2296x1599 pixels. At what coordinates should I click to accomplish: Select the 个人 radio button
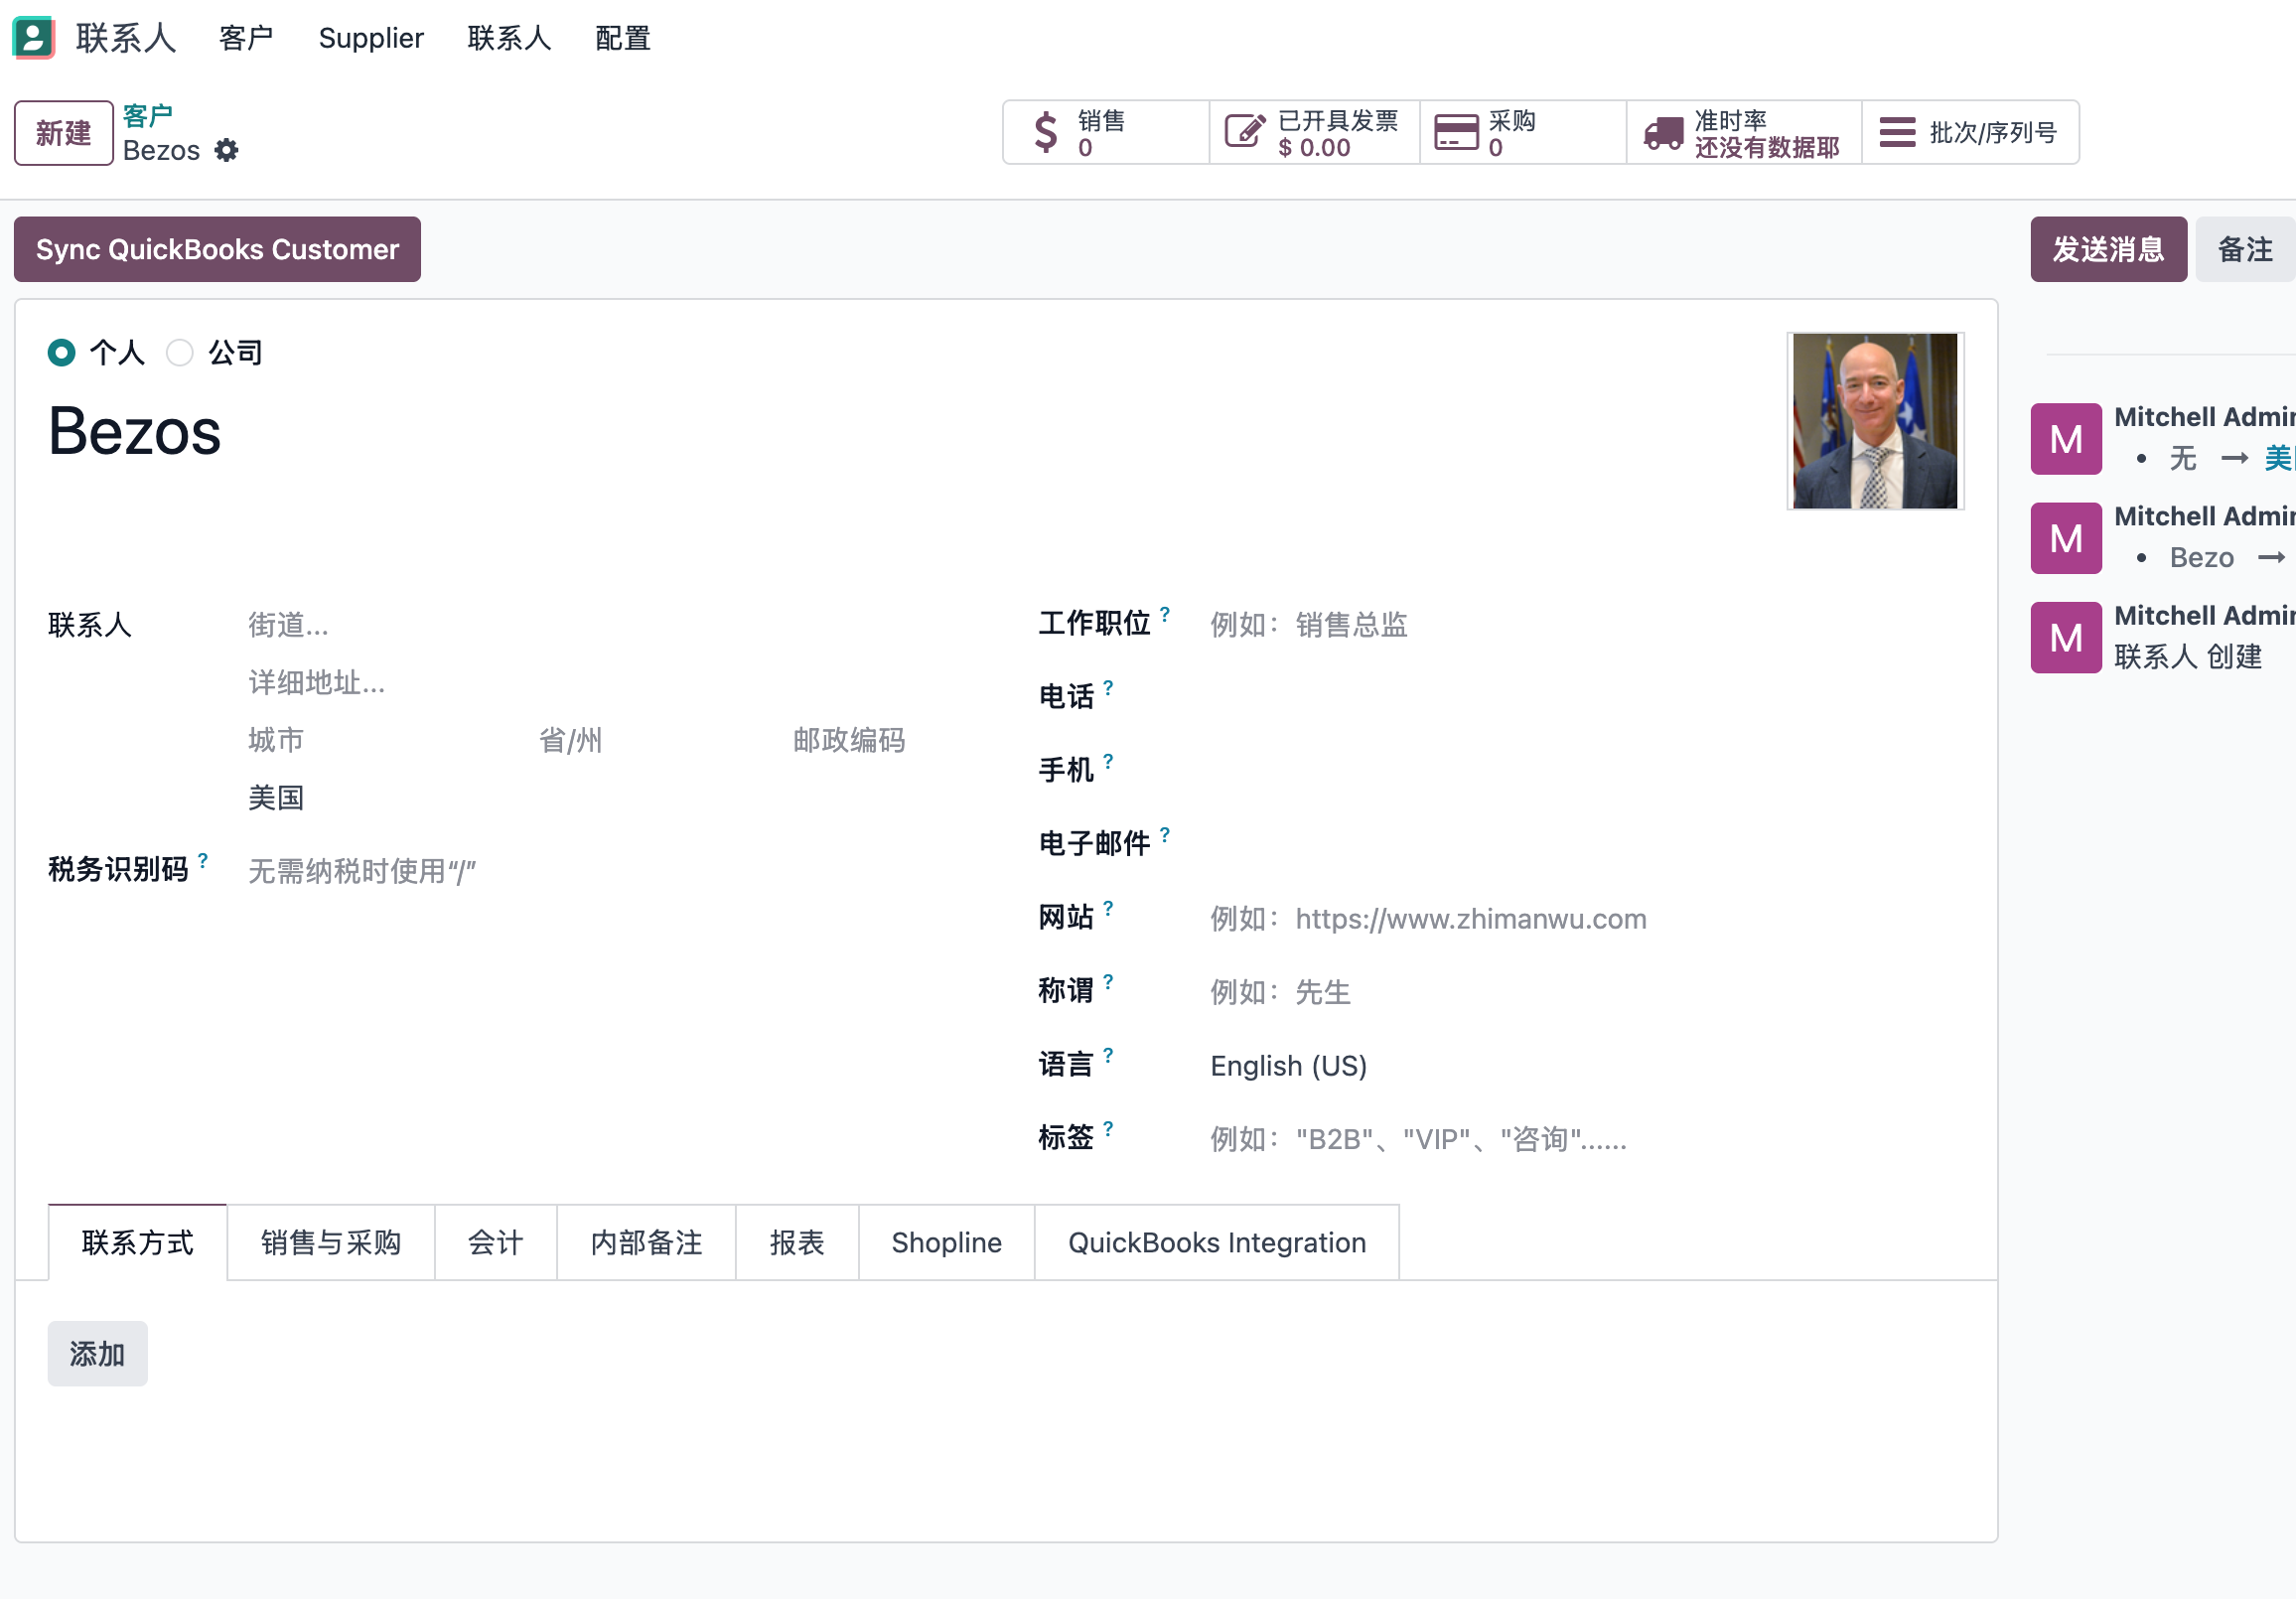61,352
